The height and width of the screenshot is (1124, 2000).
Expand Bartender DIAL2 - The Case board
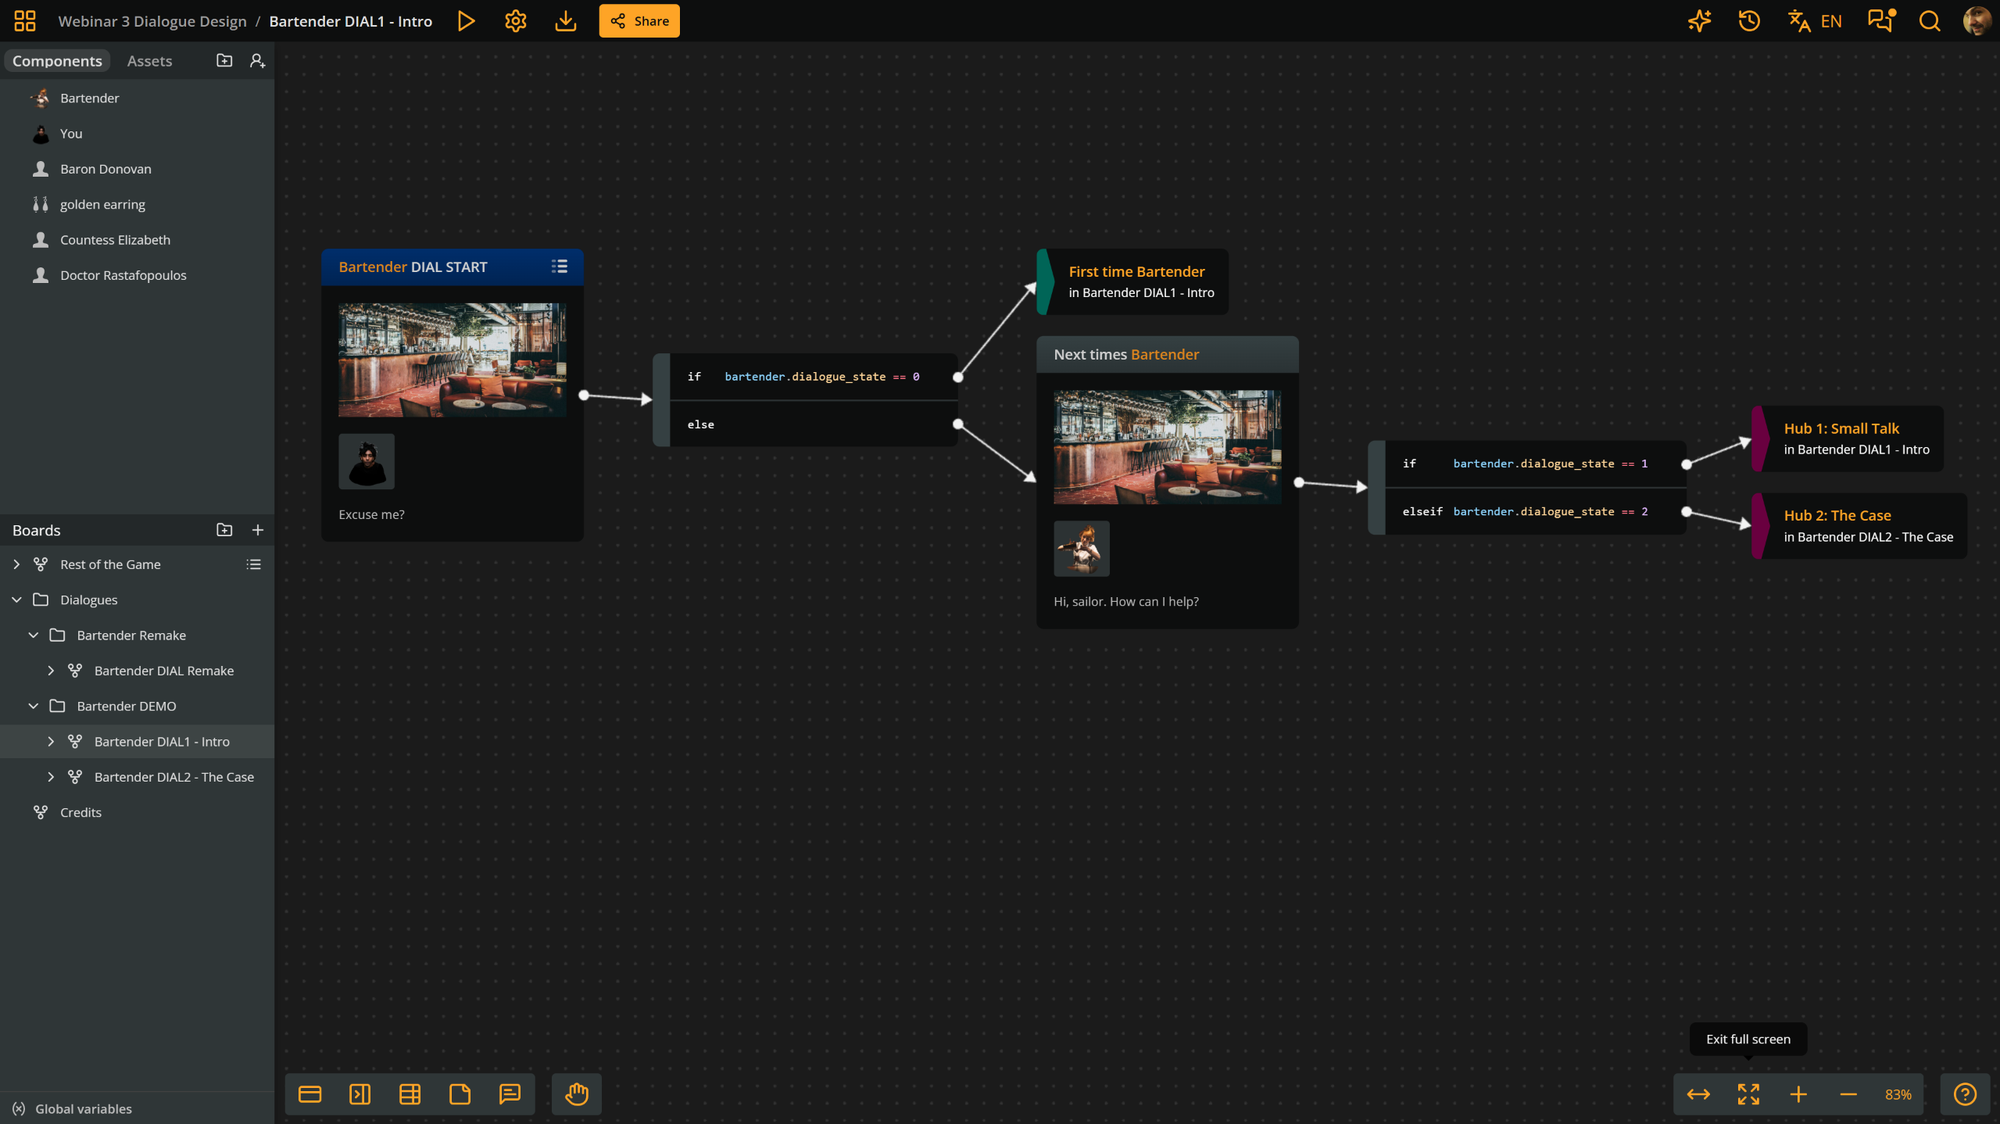pos(51,777)
